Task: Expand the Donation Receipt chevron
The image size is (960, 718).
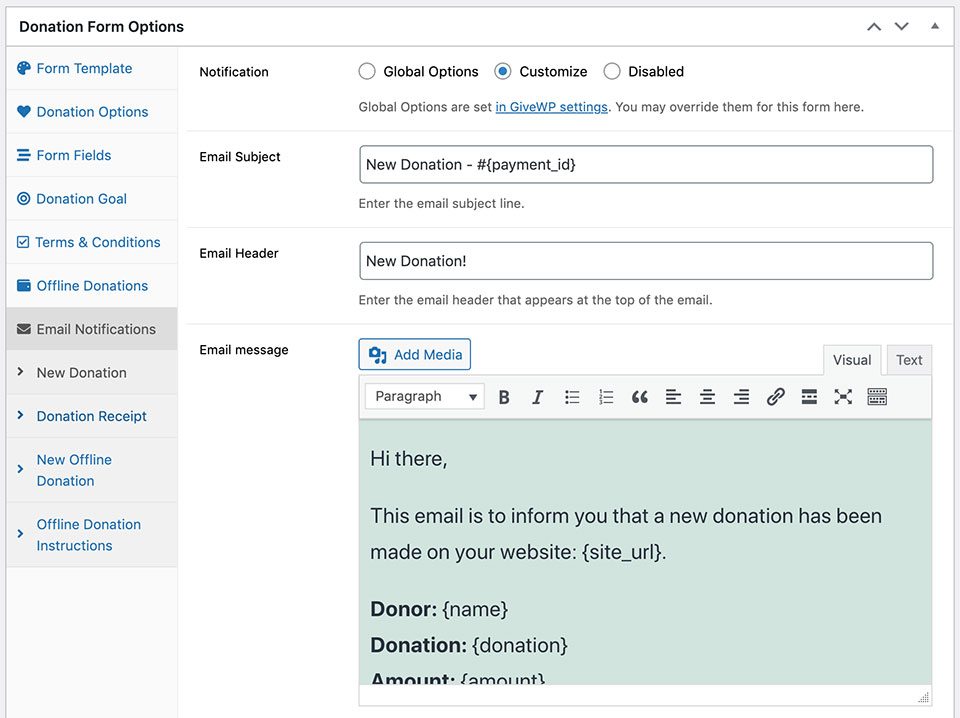Action: point(20,415)
